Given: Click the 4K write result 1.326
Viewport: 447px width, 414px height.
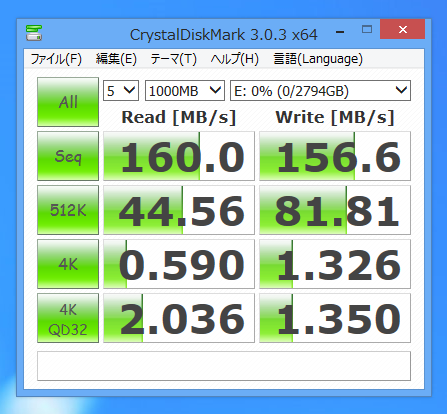Looking at the screenshot, I should (x=335, y=264).
